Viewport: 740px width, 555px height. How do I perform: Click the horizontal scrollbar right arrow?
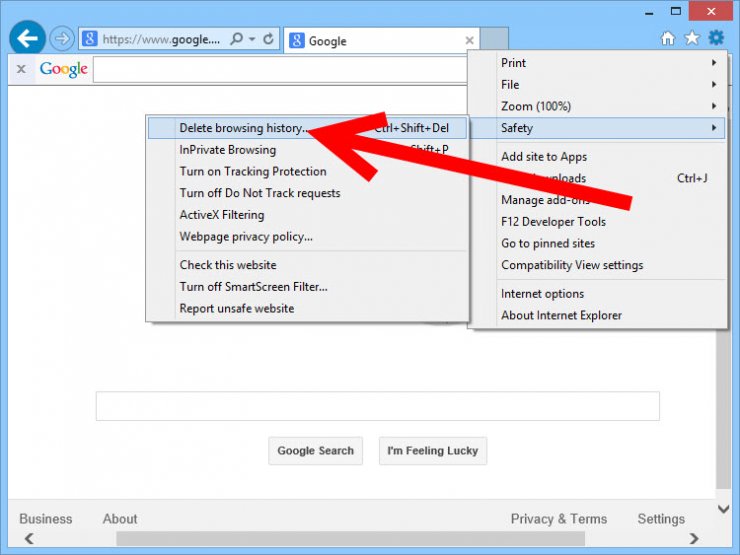694,538
